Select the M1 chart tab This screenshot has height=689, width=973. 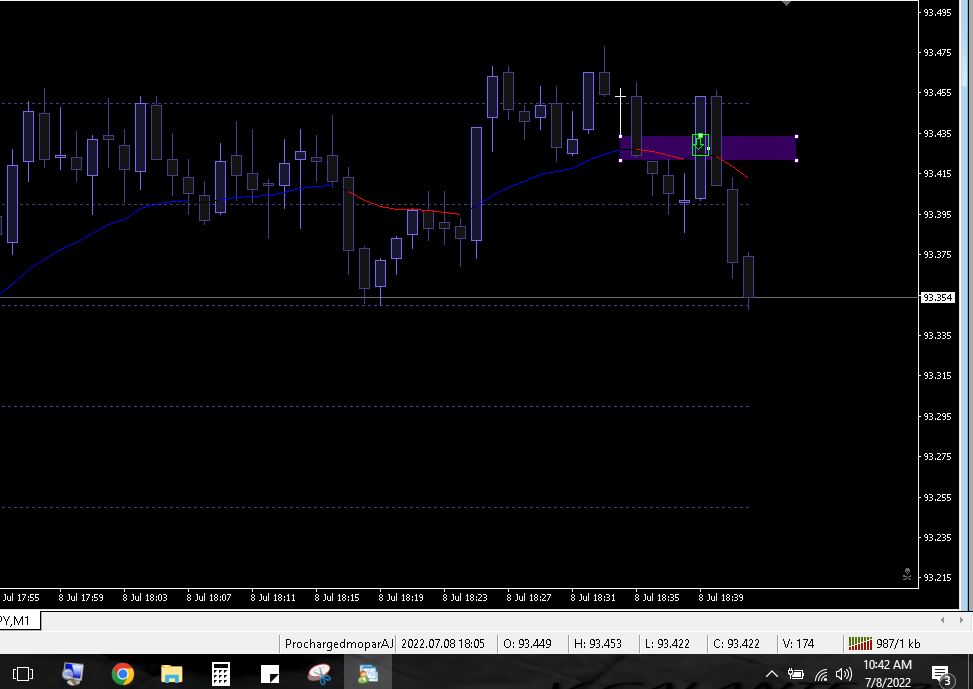point(18,621)
